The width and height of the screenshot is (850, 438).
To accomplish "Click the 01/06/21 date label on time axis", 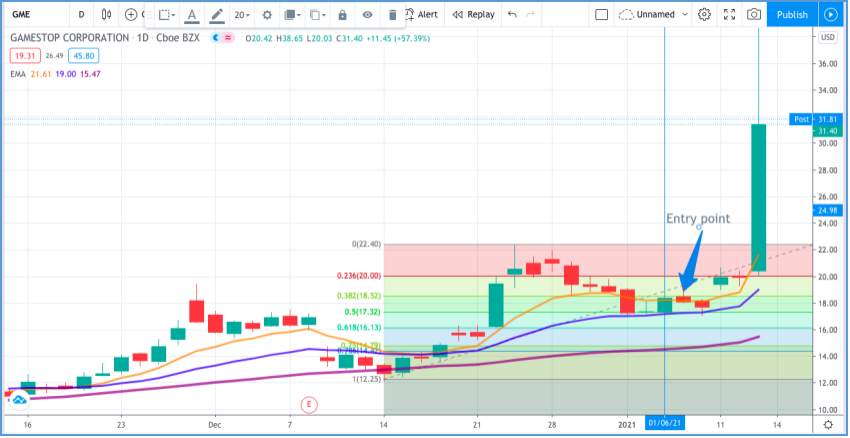I will [665, 423].
